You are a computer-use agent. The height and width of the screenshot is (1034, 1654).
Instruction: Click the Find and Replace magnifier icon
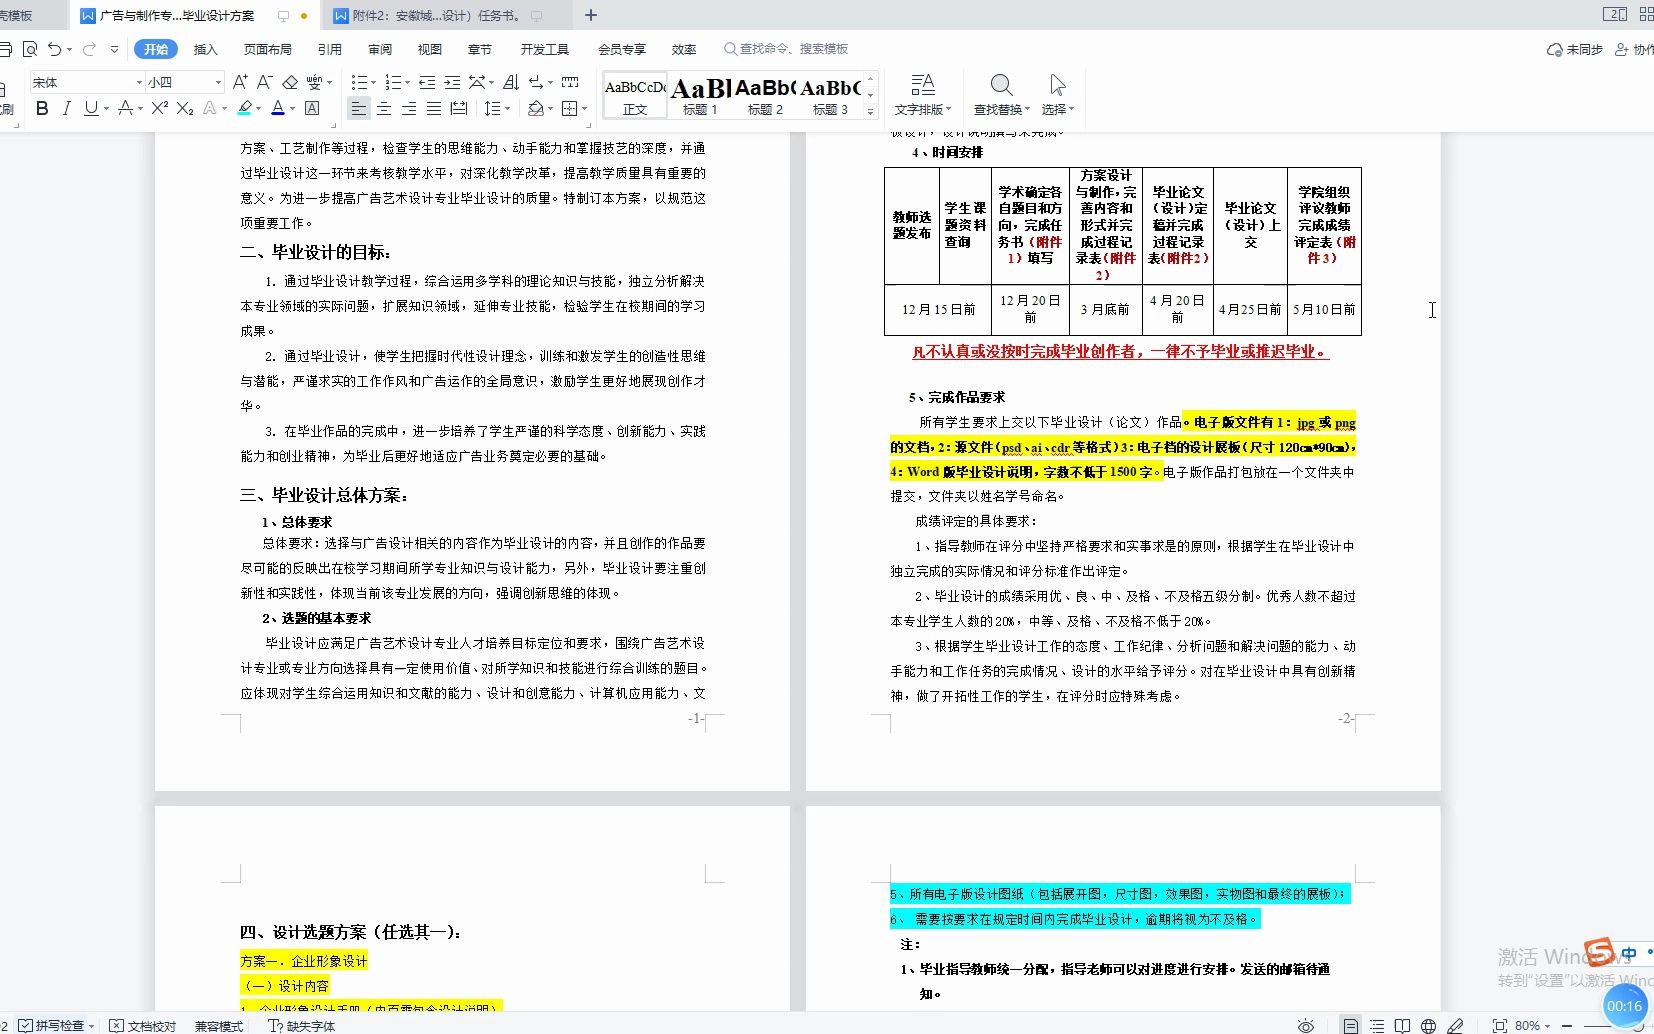pyautogui.click(x=1001, y=85)
